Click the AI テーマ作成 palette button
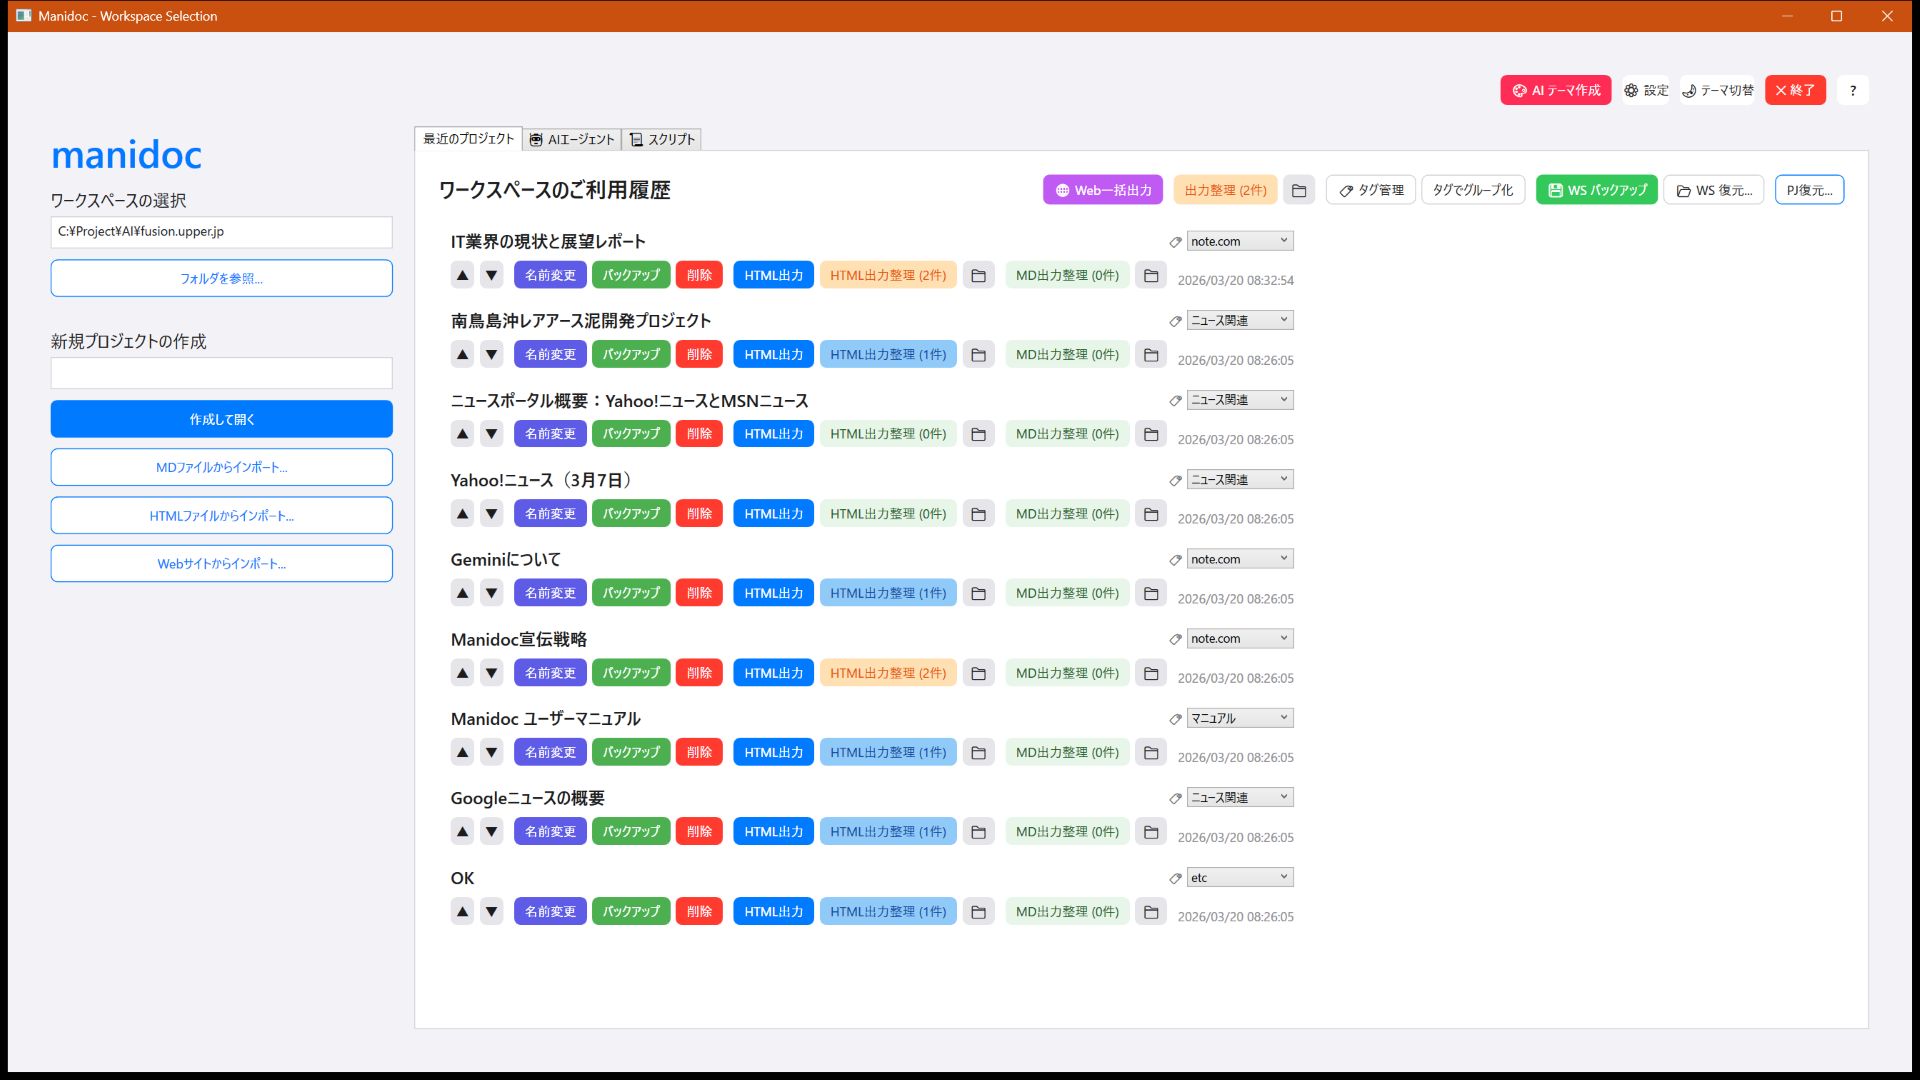Image resolution: width=1920 pixels, height=1080 pixels. (1555, 90)
